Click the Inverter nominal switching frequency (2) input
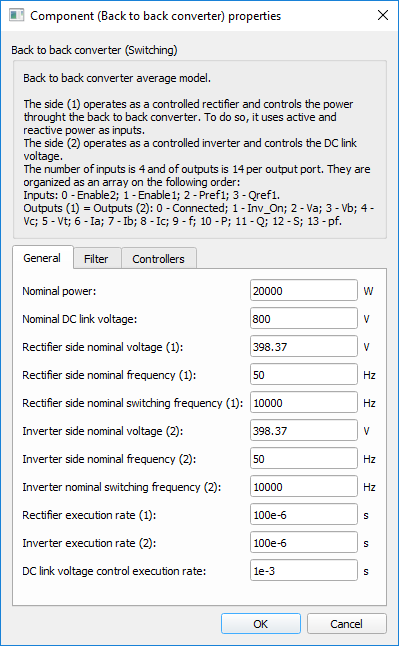This screenshot has width=399, height=646. (x=303, y=487)
